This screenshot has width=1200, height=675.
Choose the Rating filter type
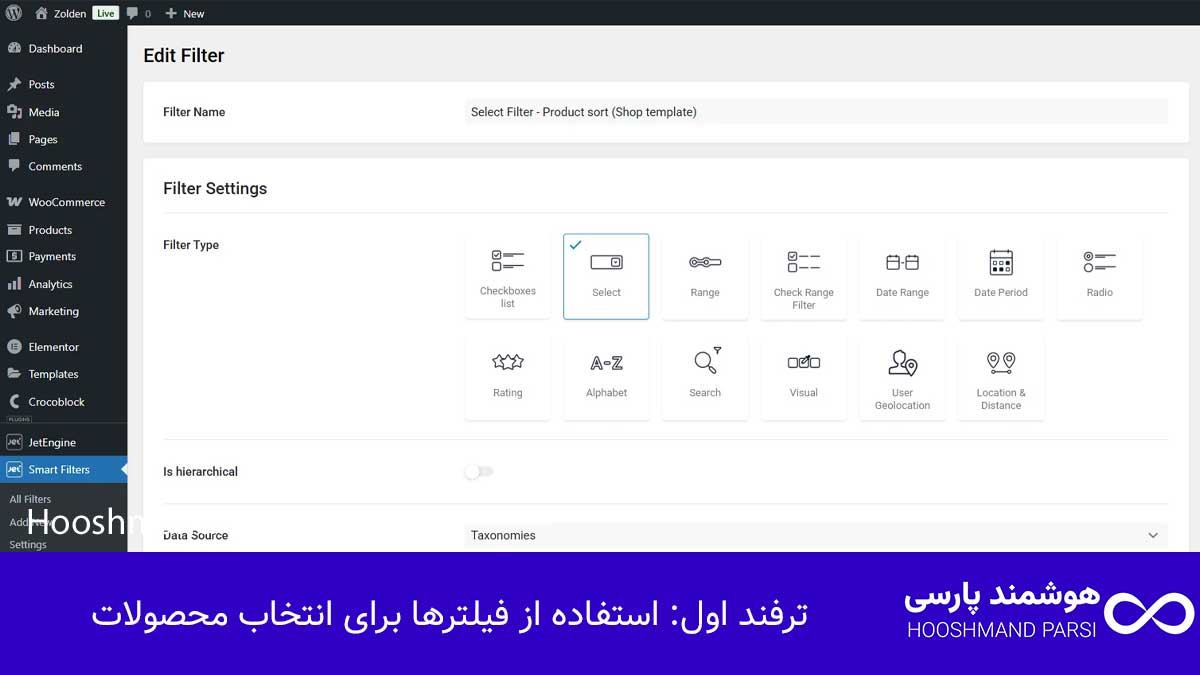click(507, 377)
